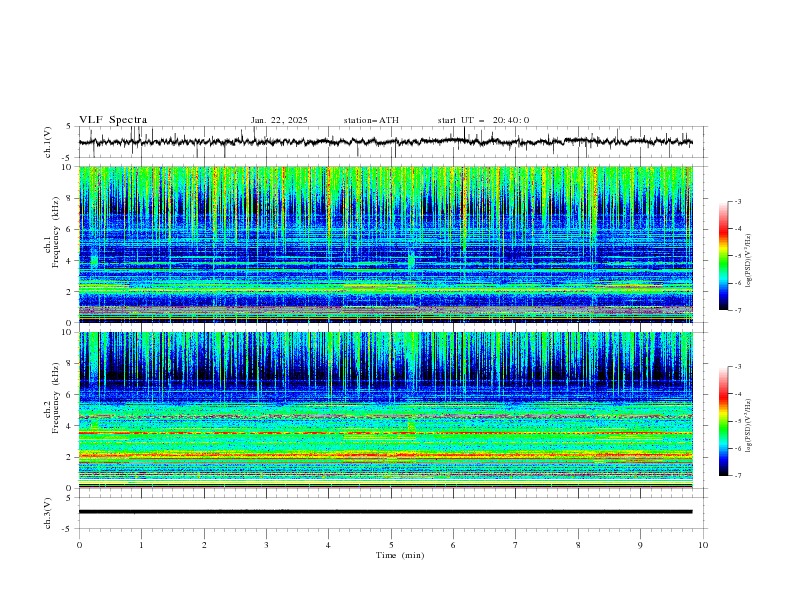This screenshot has height=612, width=792.
Task: Click time axis tick label "7"
Action: [516, 545]
